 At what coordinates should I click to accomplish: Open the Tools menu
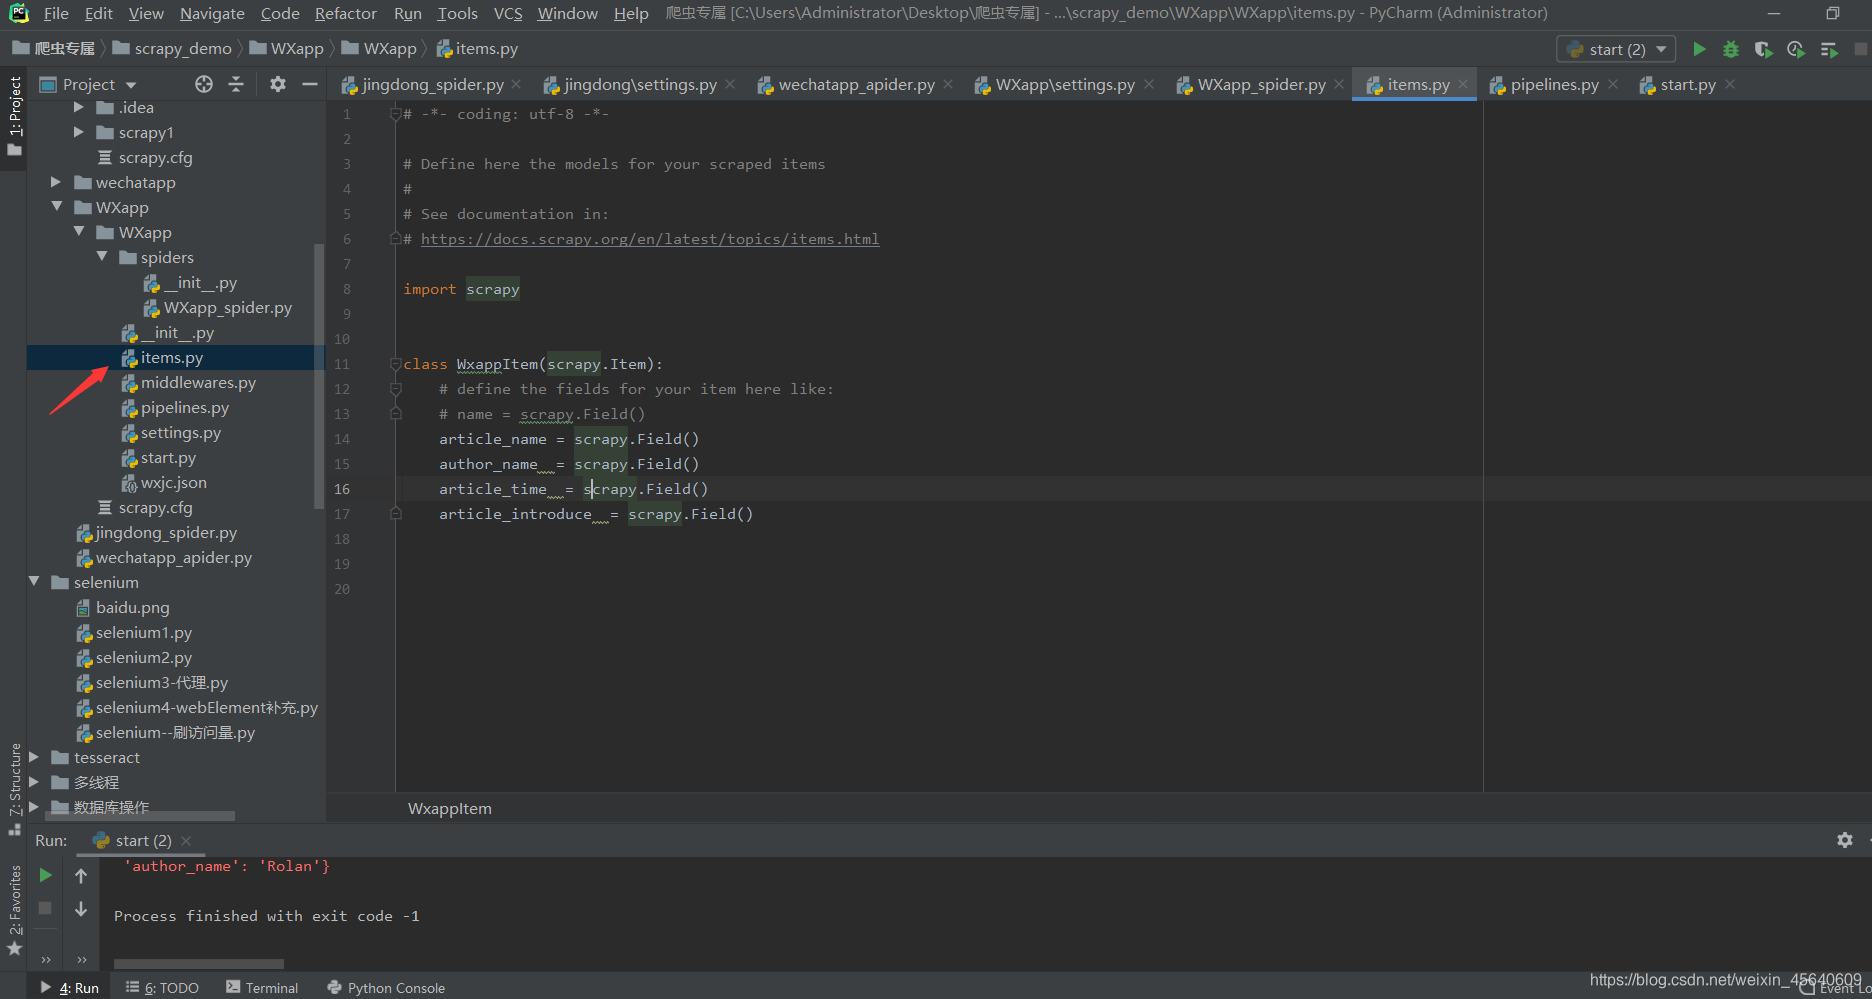[457, 13]
